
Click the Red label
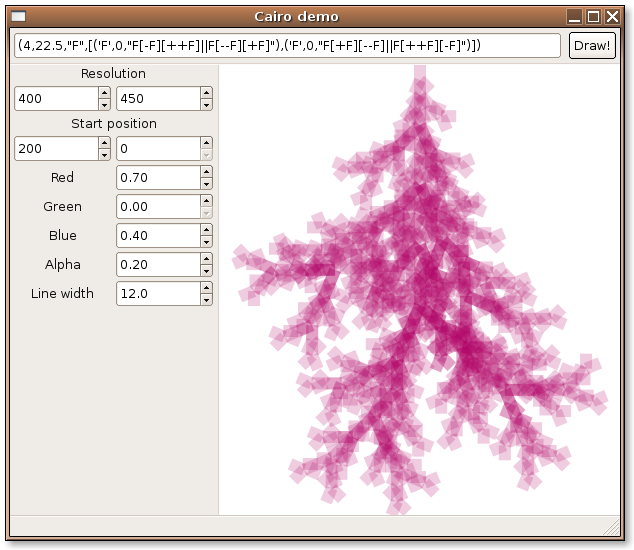[62, 178]
